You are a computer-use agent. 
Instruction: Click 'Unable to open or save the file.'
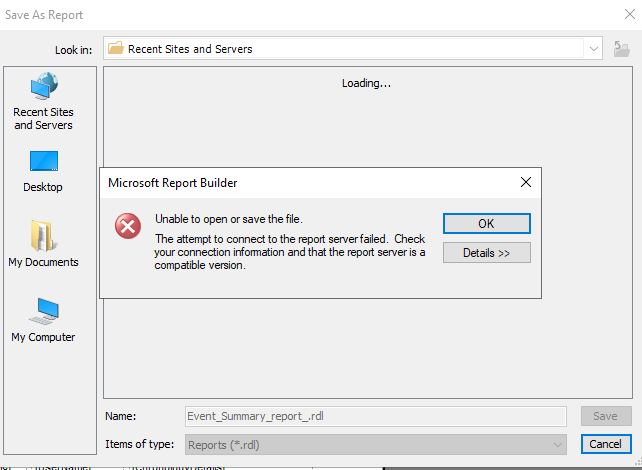[229, 219]
